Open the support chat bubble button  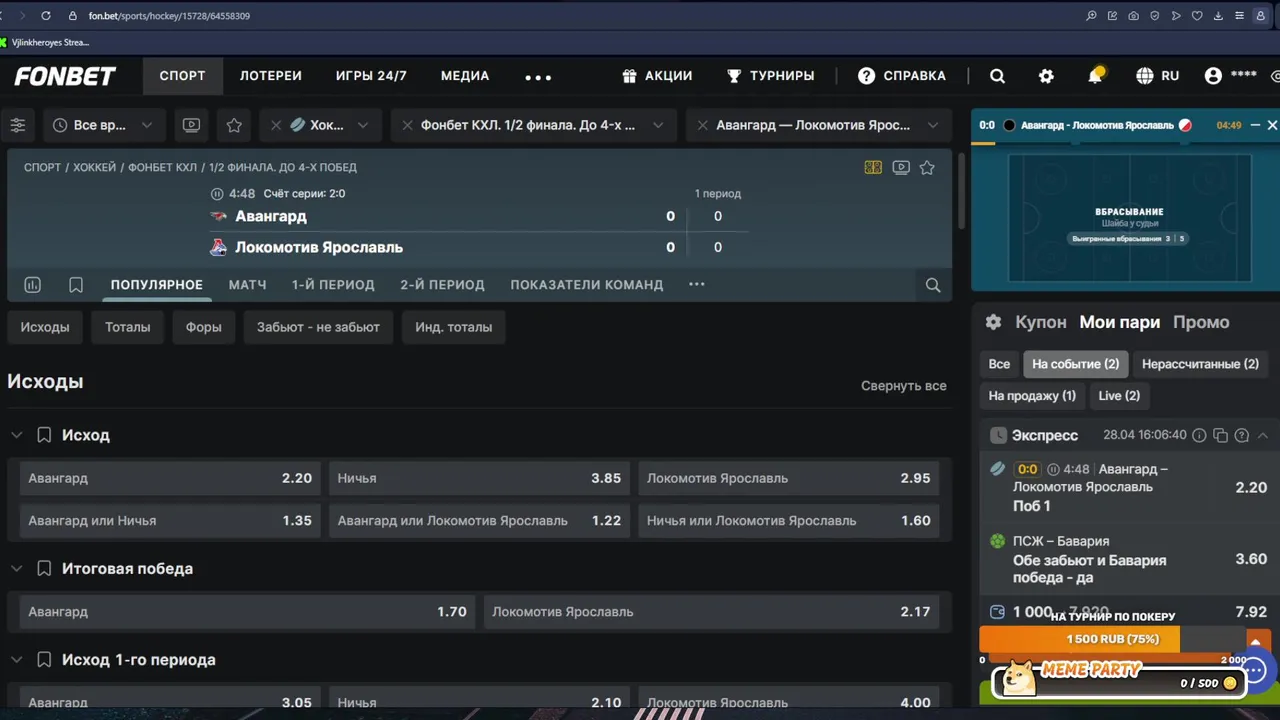pyautogui.click(x=1254, y=670)
